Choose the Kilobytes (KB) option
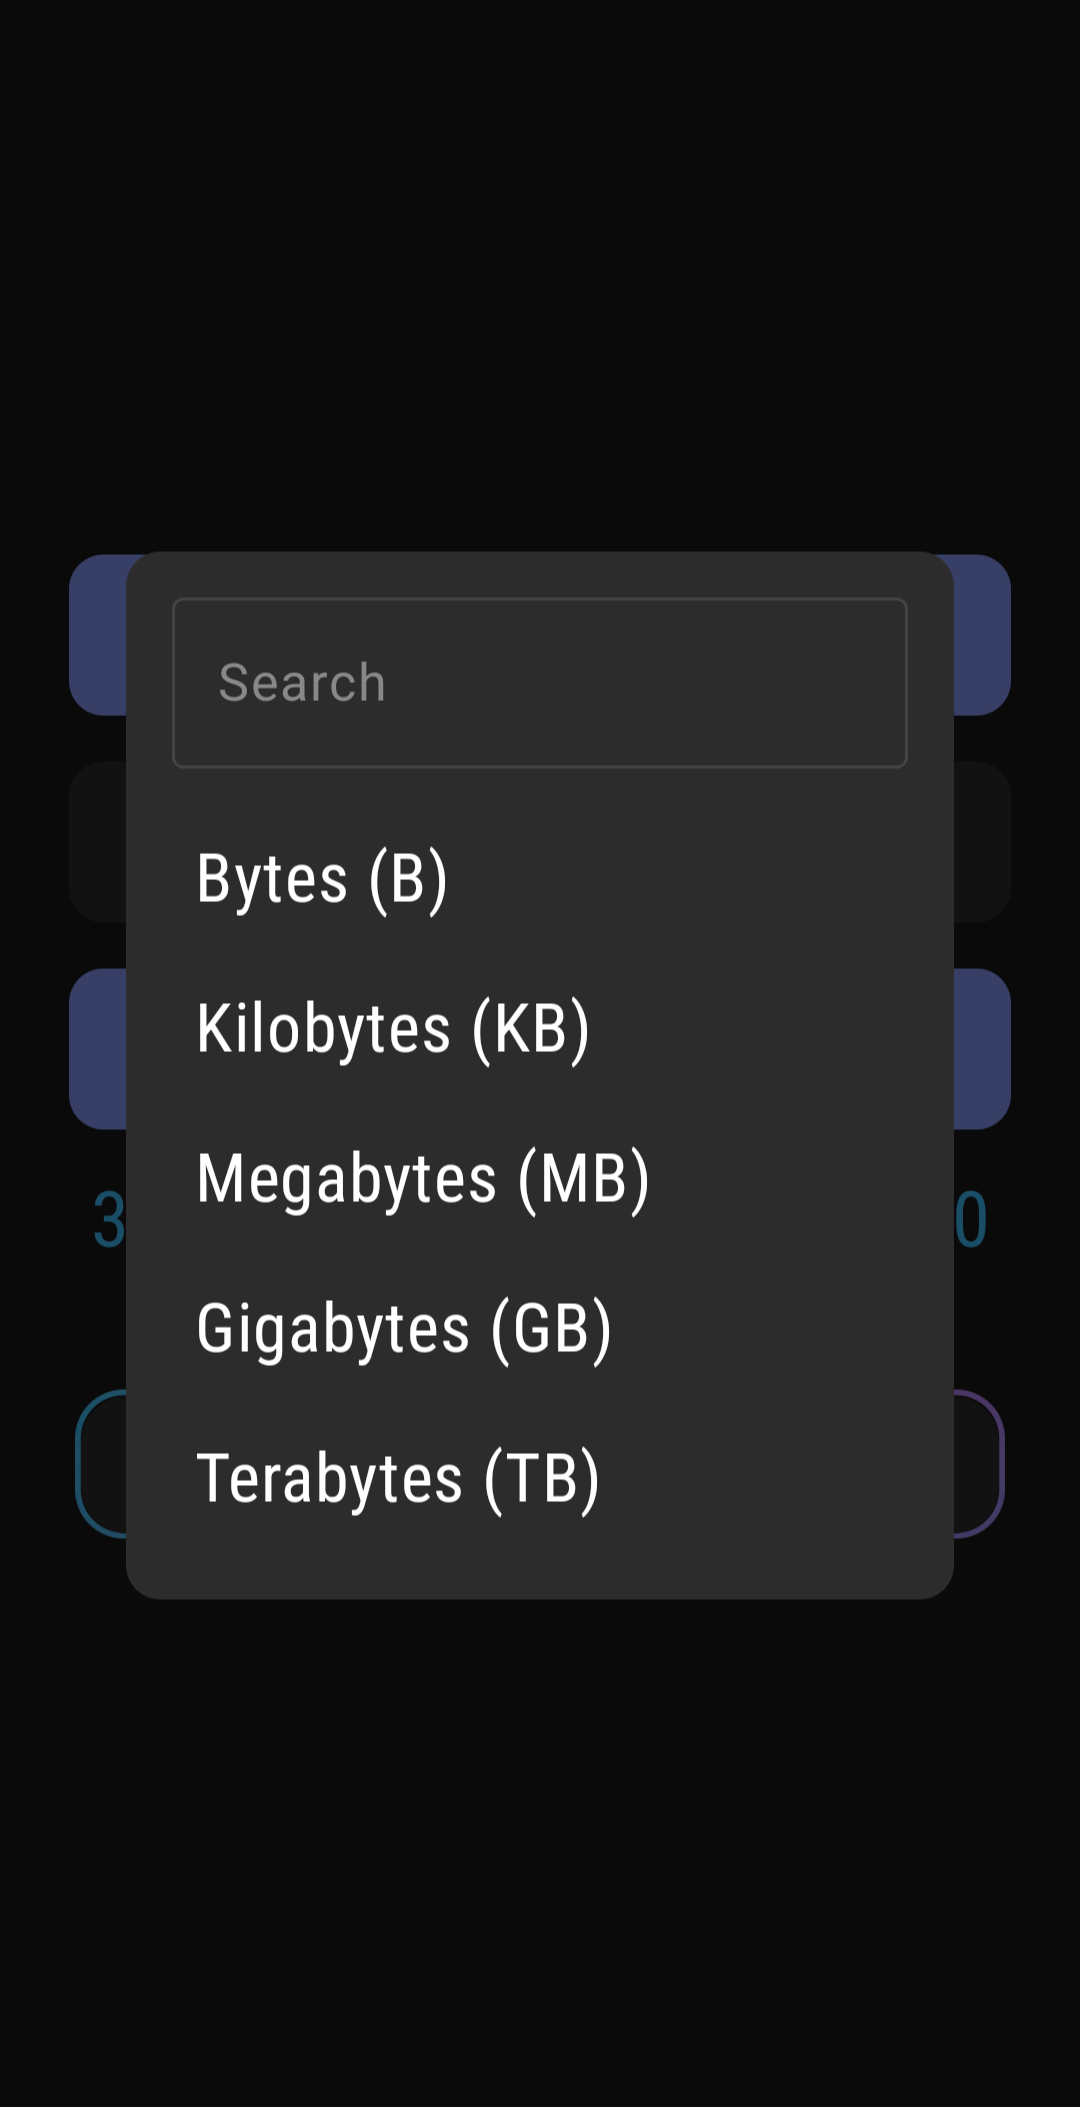This screenshot has height=2107, width=1080. (x=393, y=1029)
